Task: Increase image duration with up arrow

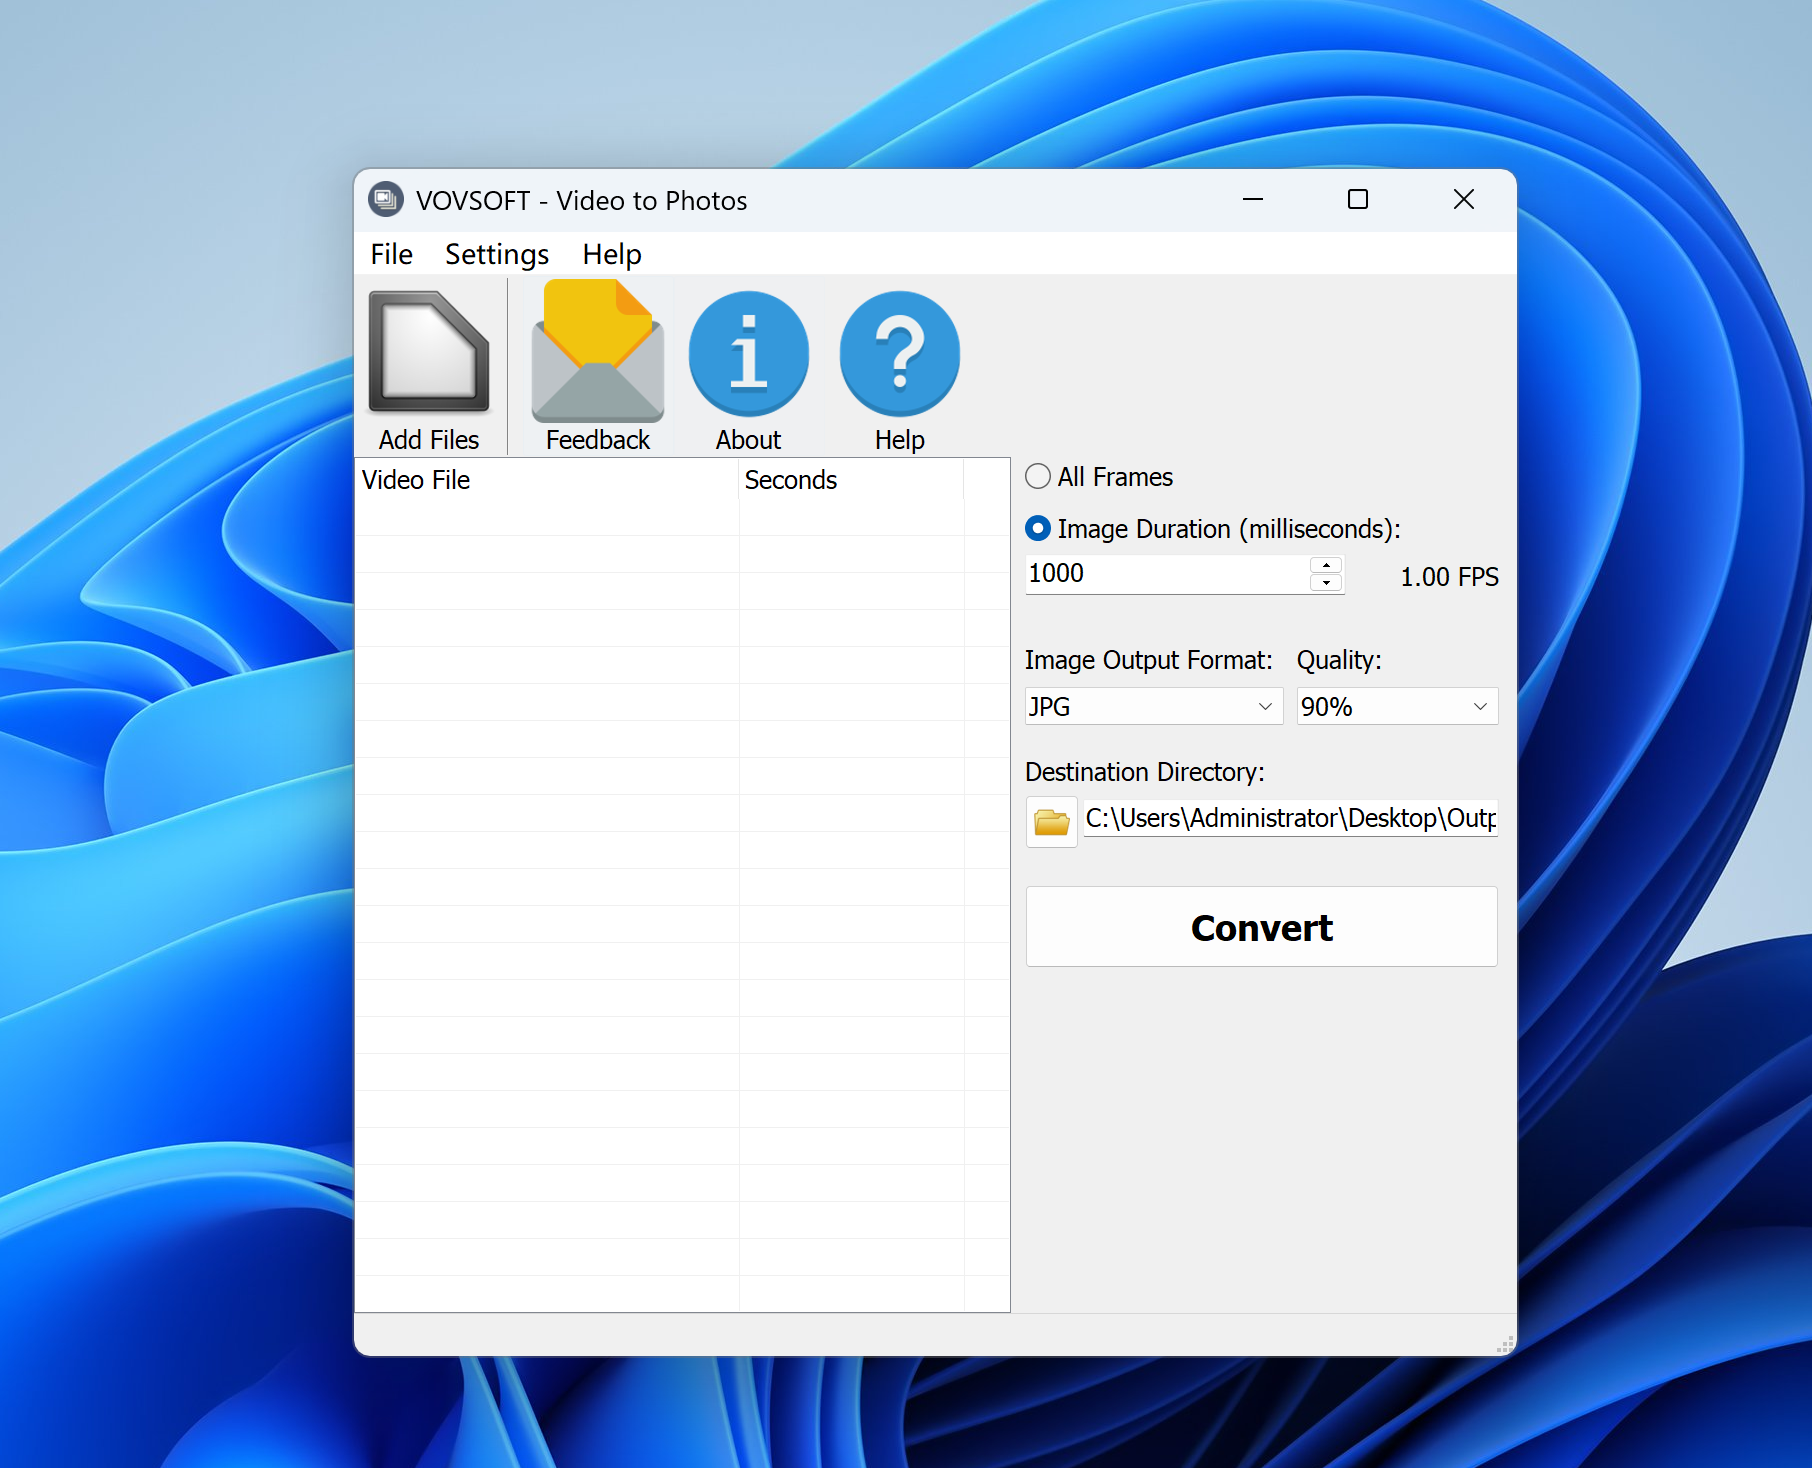Action: pos(1326,565)
